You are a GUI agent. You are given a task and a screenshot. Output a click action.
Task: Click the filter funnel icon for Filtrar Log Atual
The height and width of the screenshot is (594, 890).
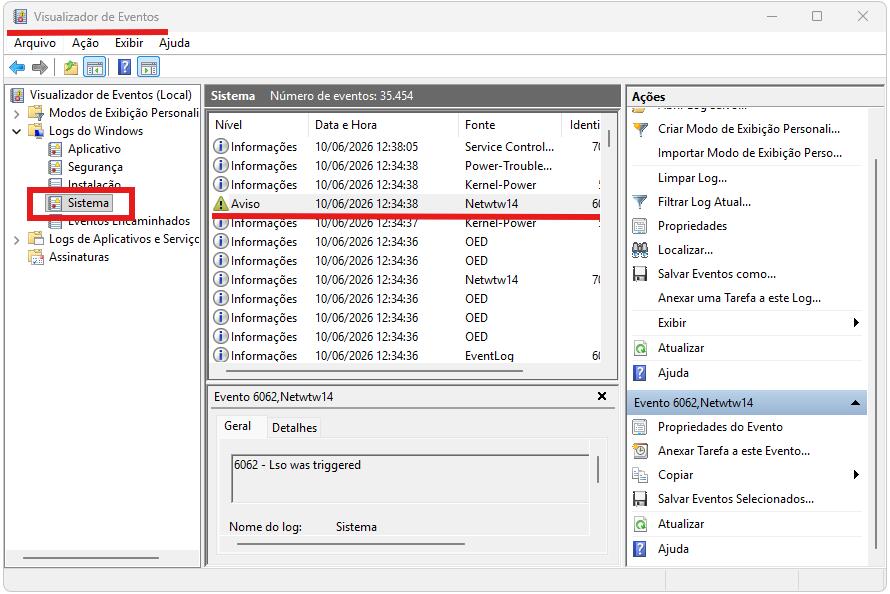tap(640, 202)
